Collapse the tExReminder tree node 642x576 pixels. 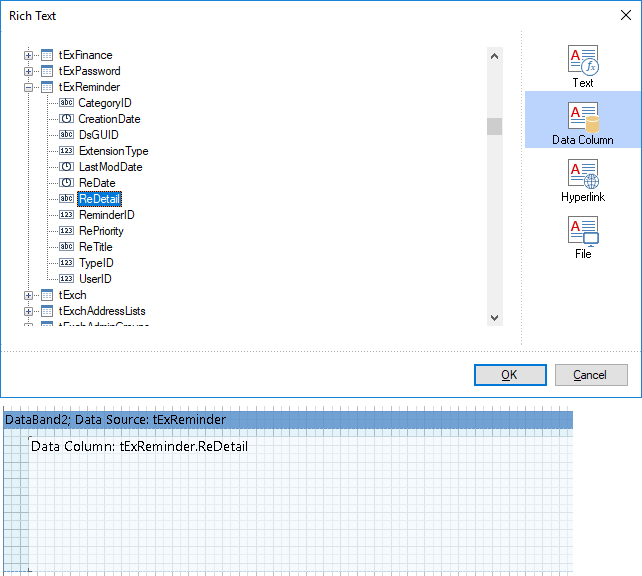[x=29, y=87]
